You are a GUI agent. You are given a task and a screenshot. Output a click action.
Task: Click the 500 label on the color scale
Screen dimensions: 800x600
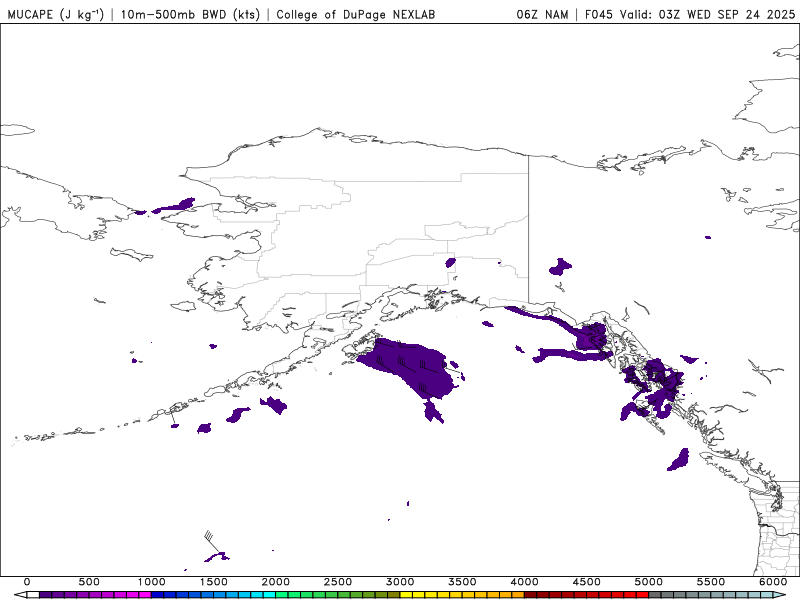coord(89,582)
